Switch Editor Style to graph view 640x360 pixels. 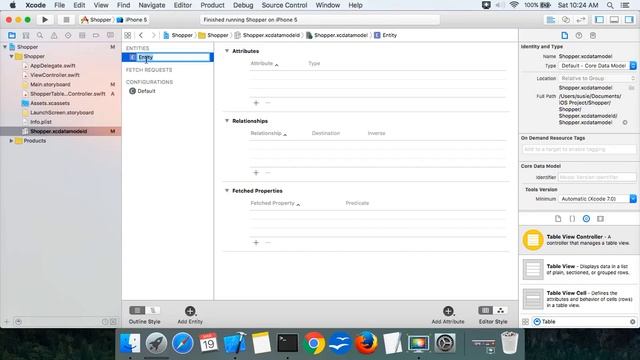pyautogui.click(x=500, y=310)
